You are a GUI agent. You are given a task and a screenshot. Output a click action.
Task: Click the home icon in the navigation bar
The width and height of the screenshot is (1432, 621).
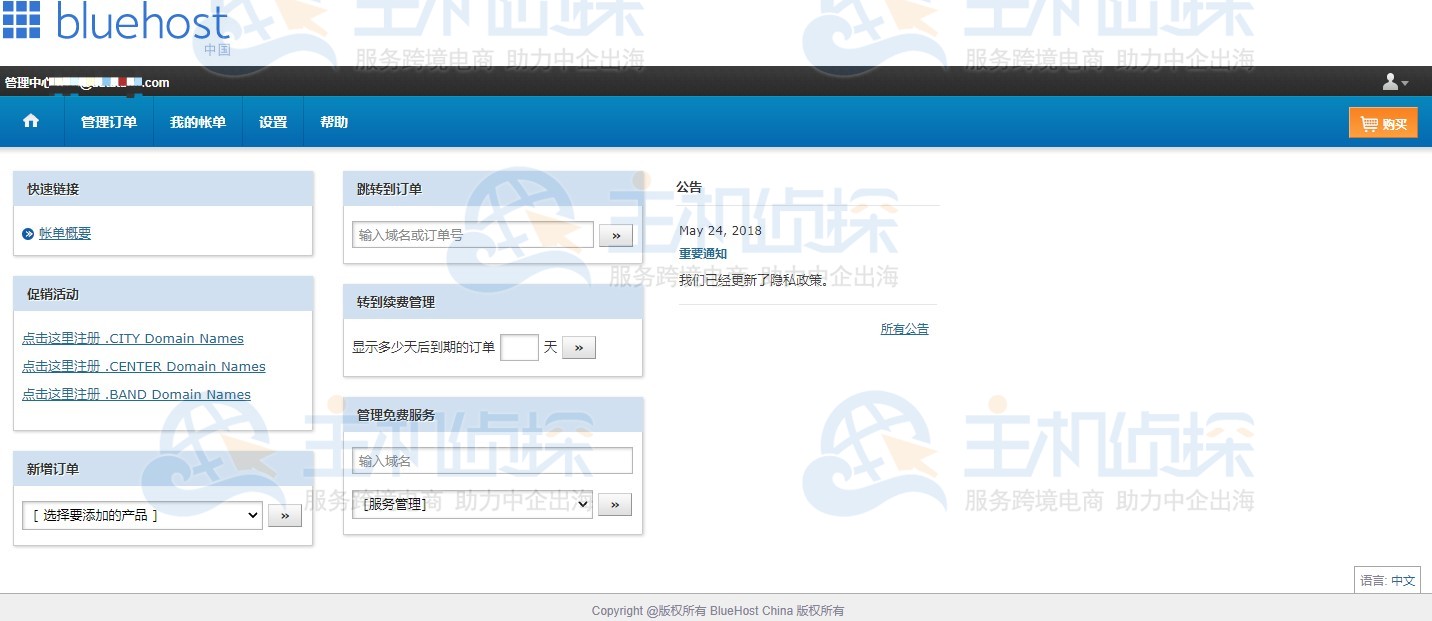[x=31, y=121]
